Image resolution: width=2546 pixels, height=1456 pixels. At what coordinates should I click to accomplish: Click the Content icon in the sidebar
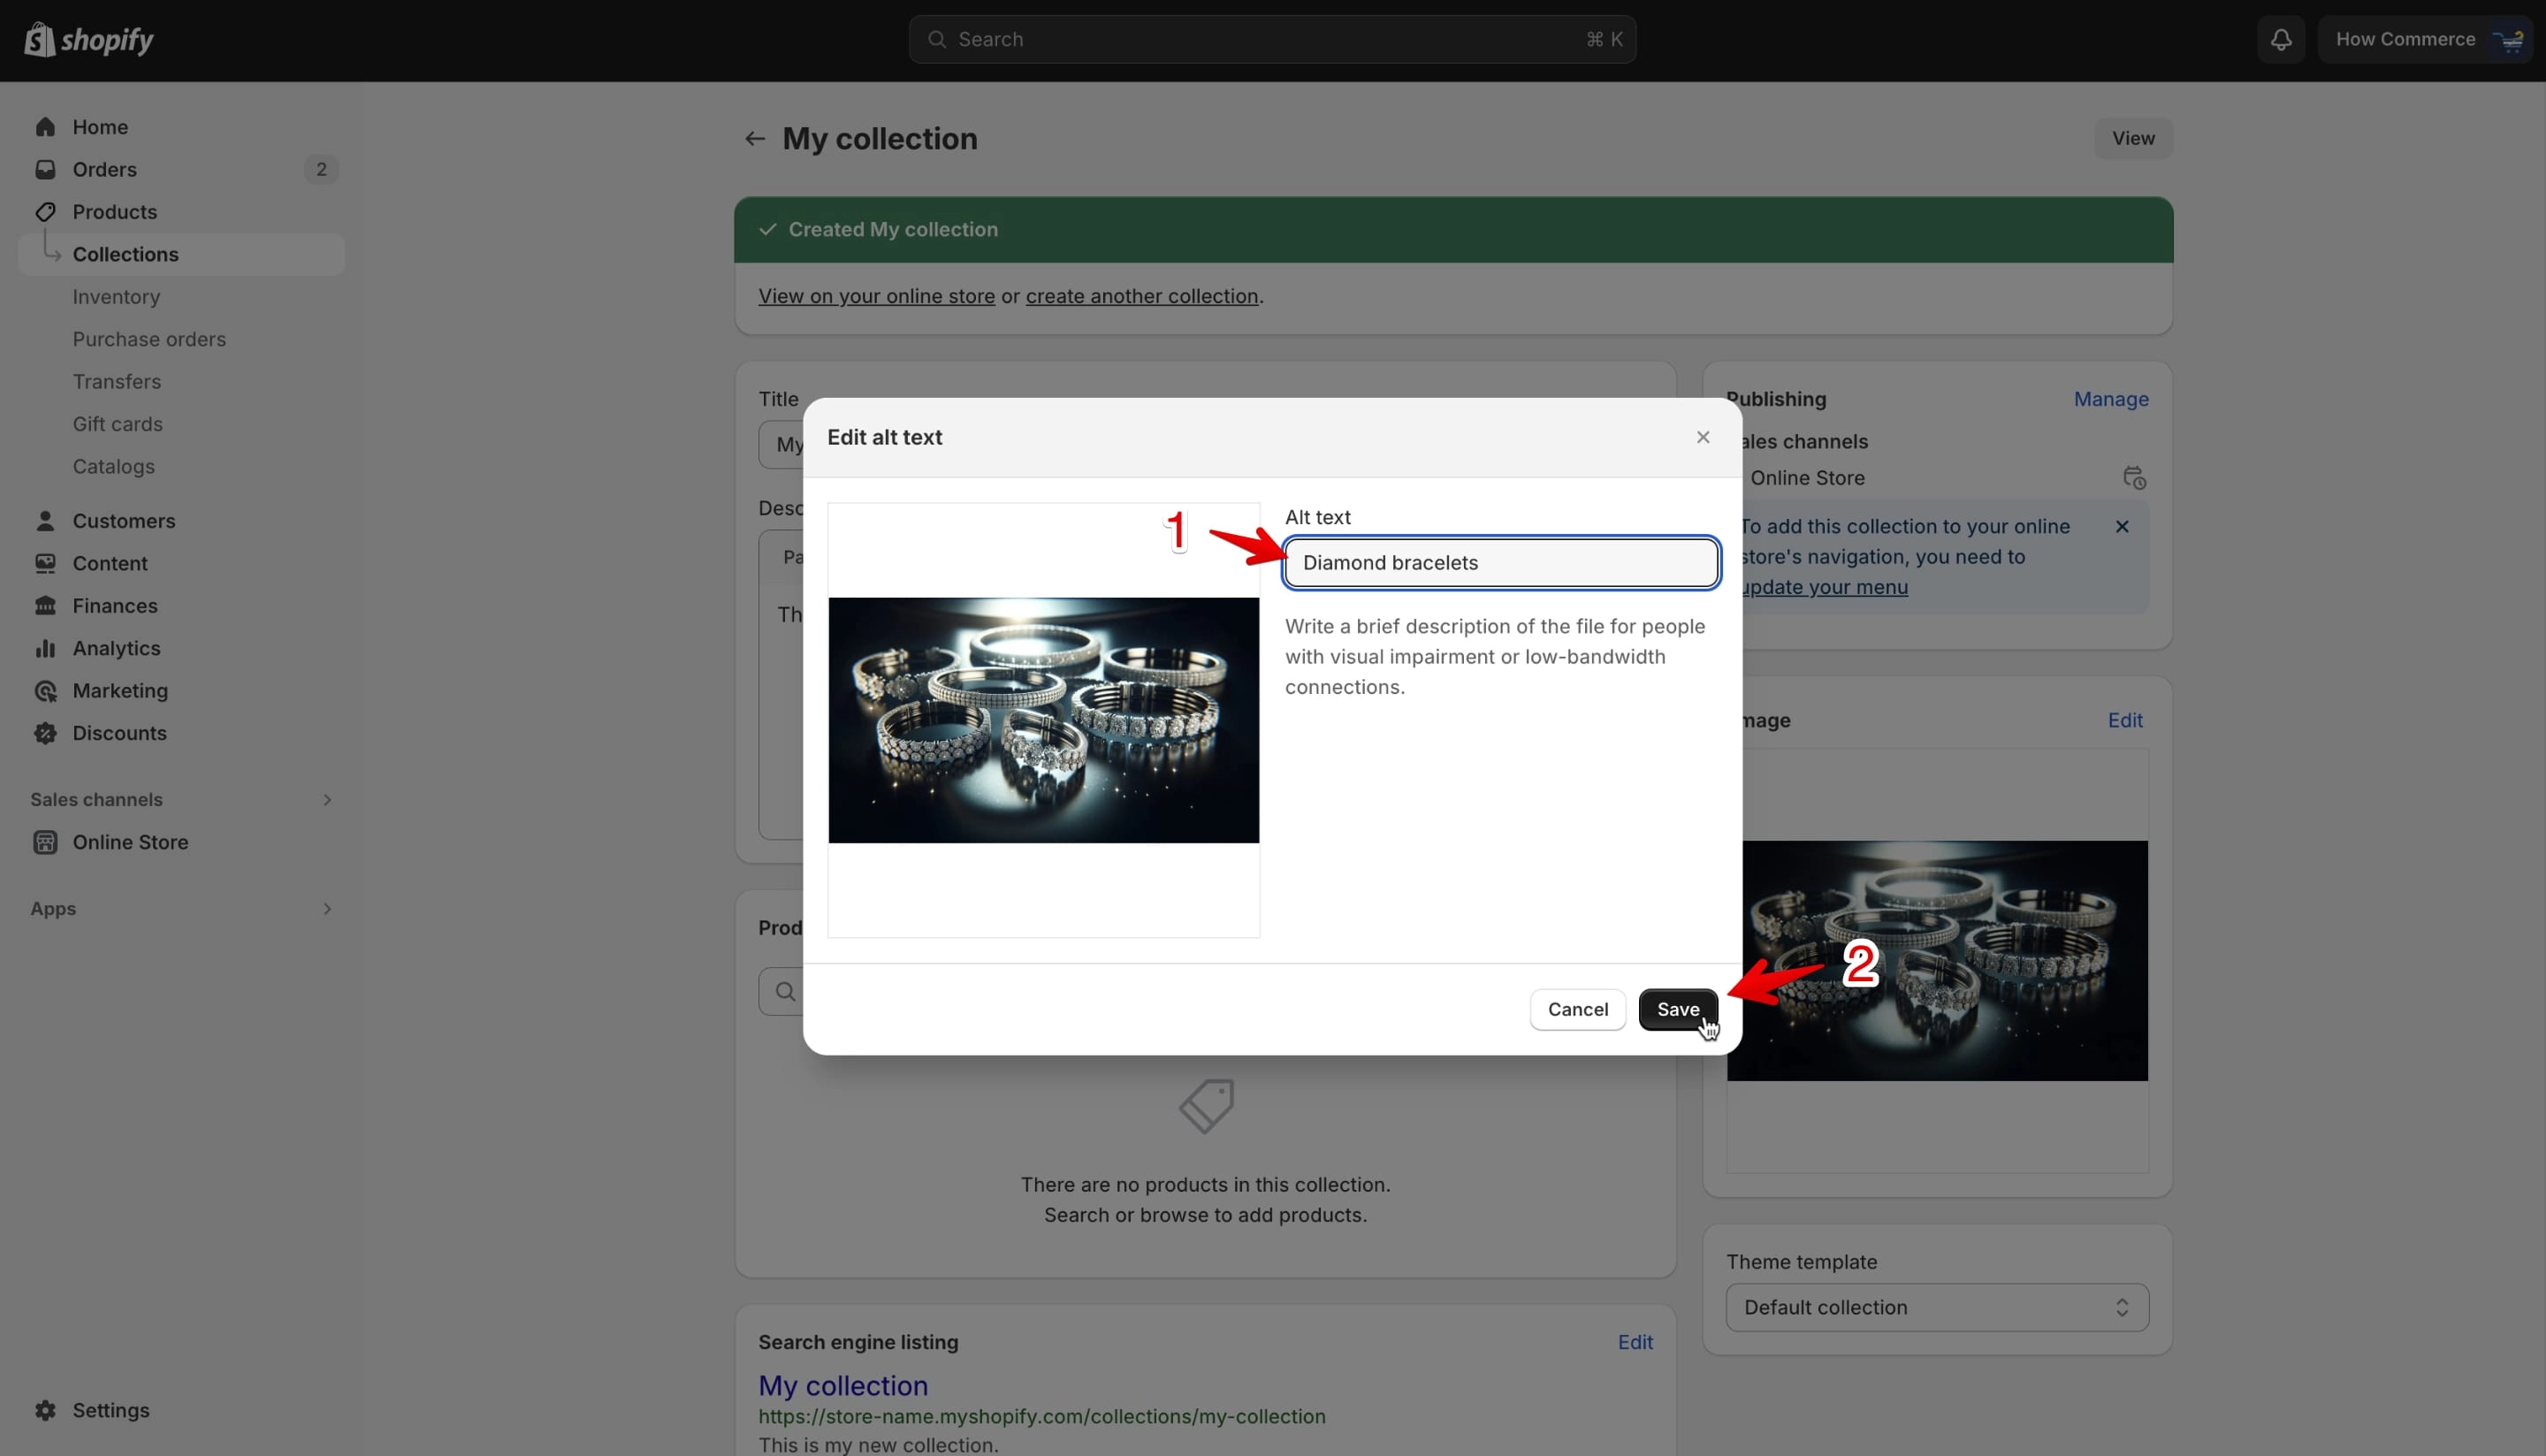click(x=45, y=564)
